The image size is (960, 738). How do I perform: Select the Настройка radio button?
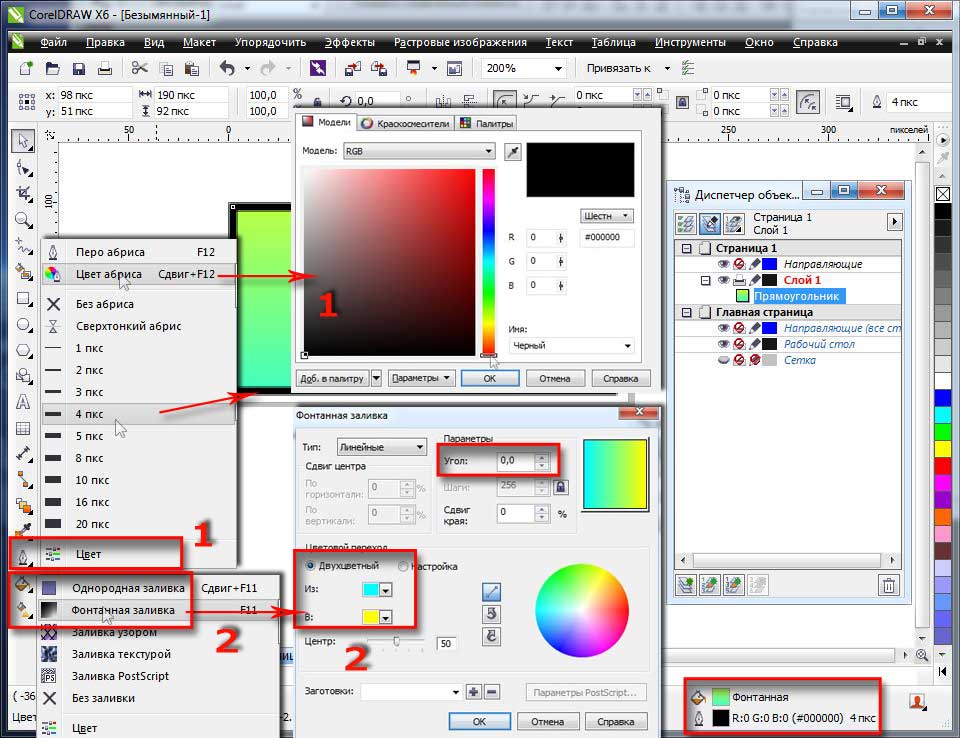403,566
